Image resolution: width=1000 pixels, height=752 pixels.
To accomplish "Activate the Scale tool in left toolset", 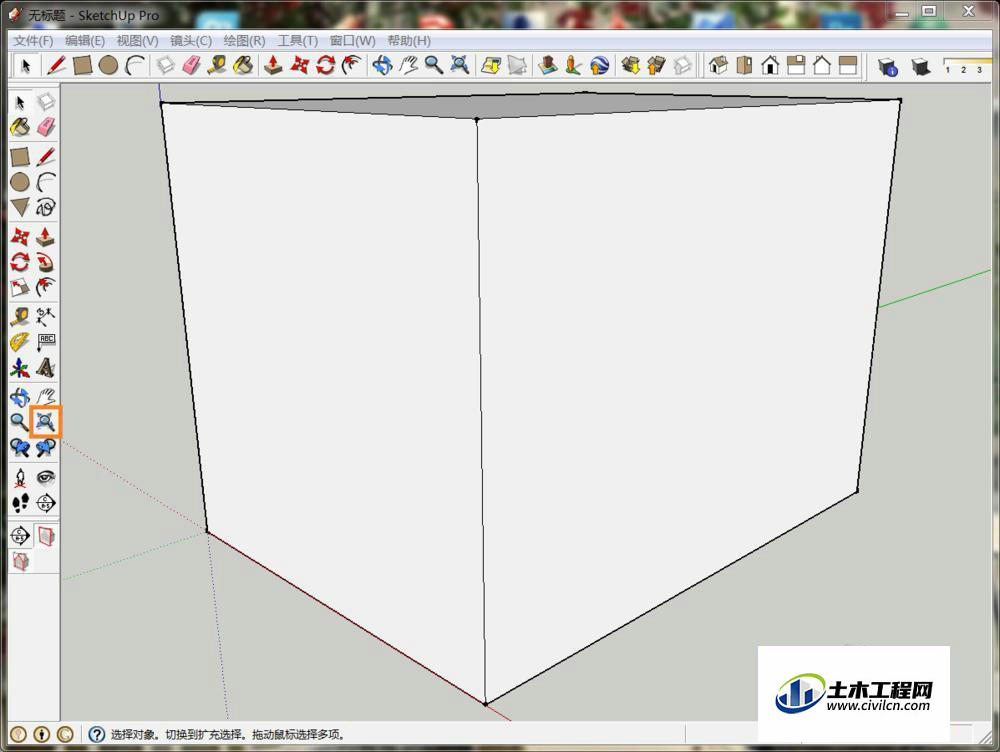I will click(x=20, y=287).
